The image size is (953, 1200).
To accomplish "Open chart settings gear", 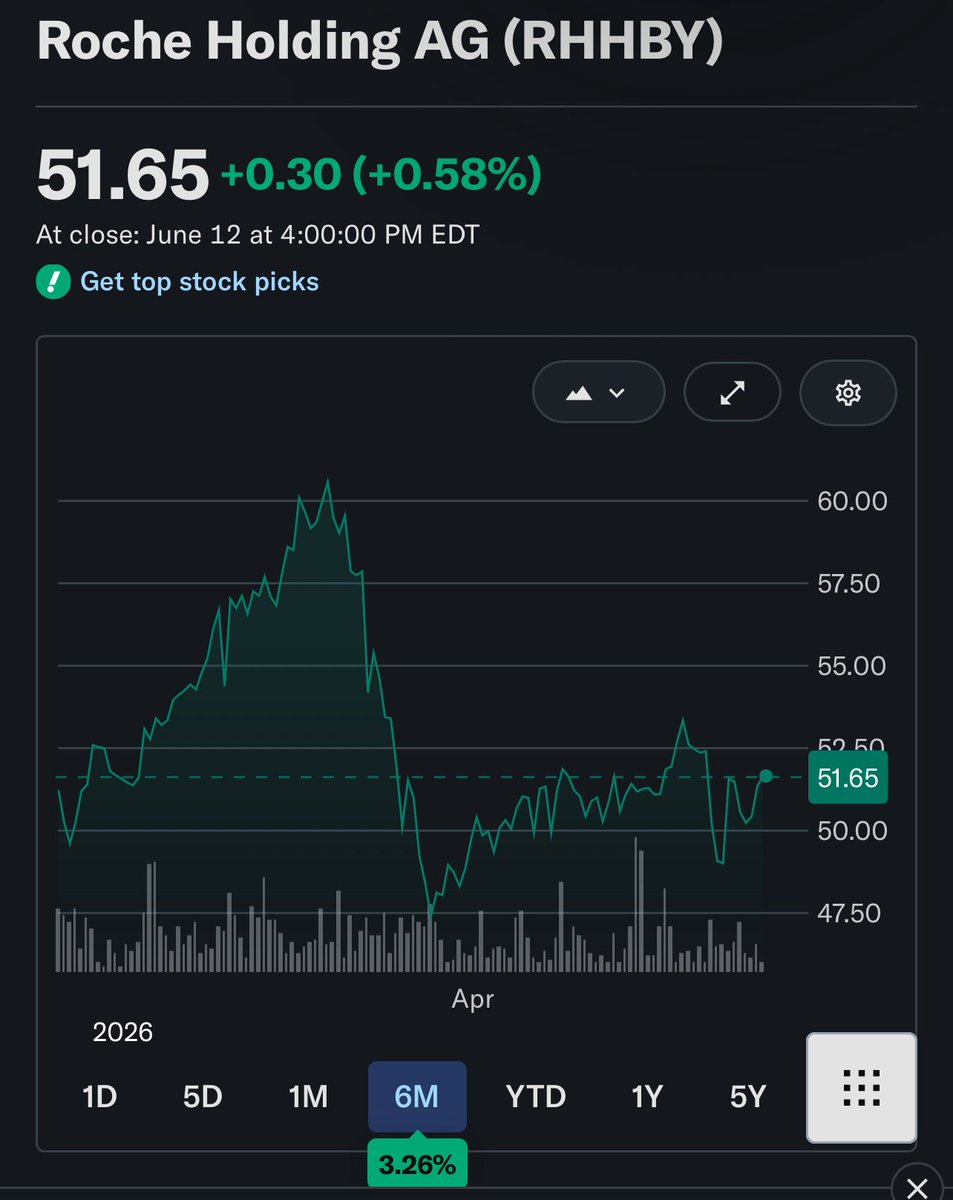I will 848,392.
